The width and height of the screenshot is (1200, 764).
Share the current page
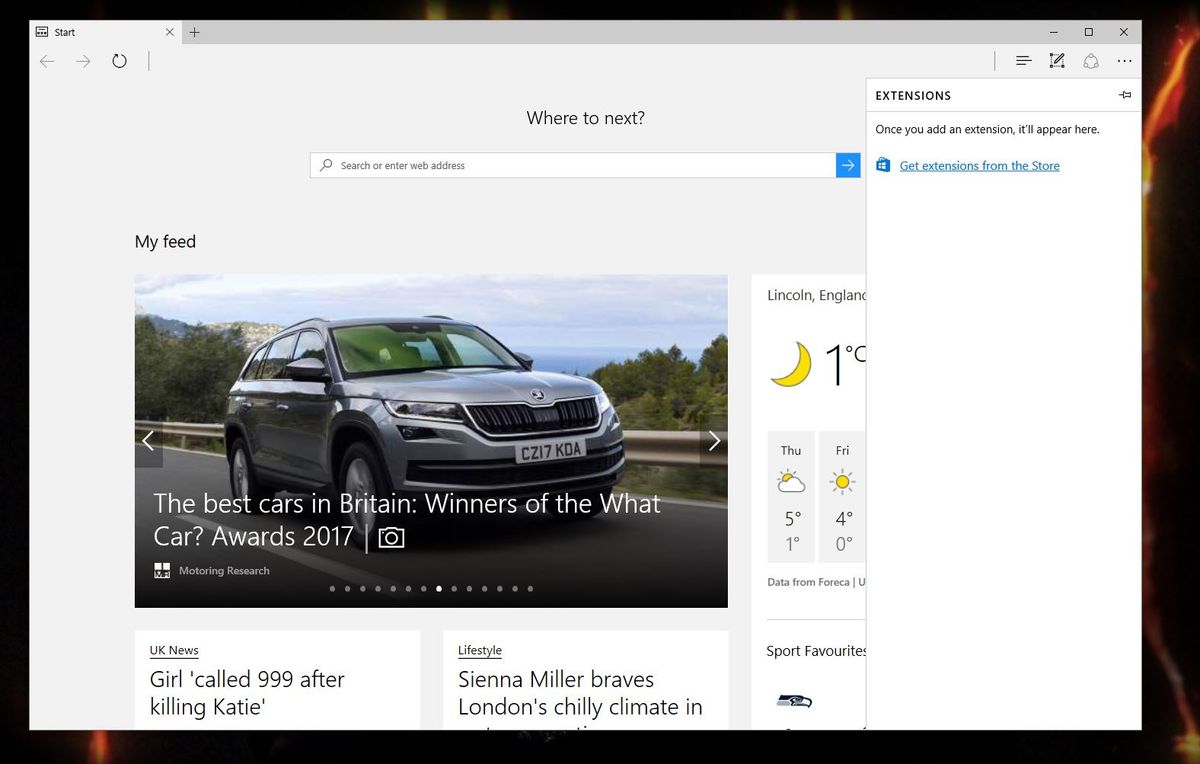pos(1090,61)
